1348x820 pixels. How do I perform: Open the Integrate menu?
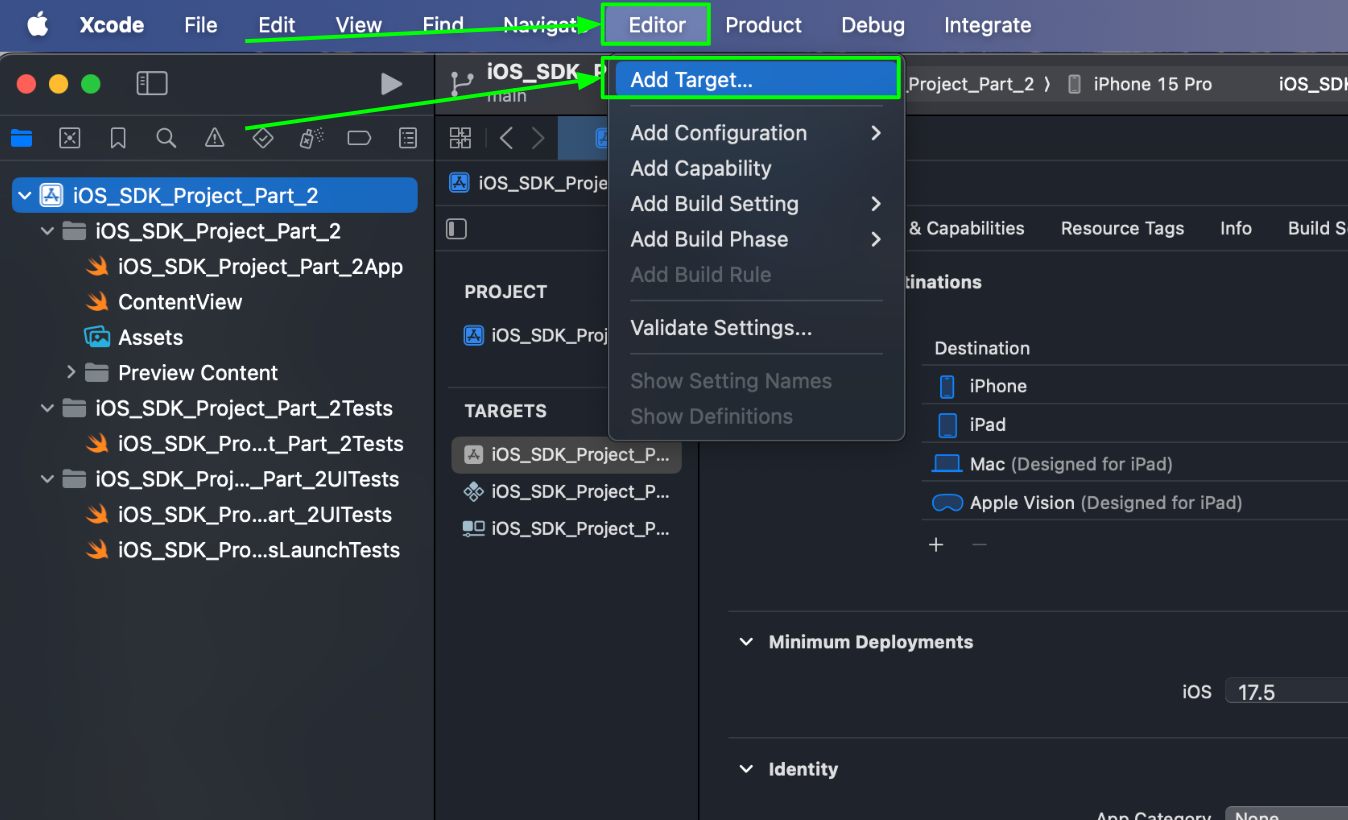988,25
